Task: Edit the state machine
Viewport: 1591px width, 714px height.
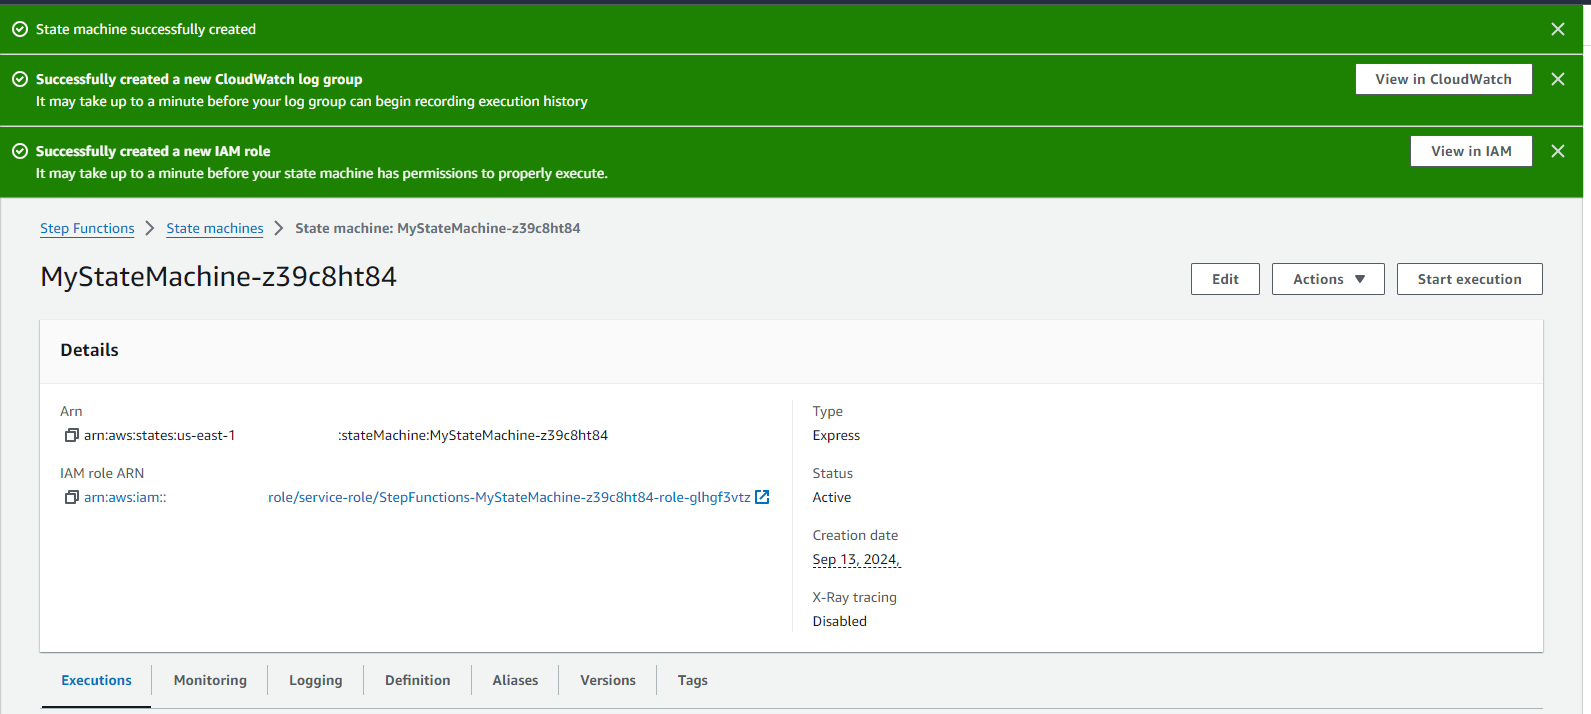Action: (x=1225, y=279)
